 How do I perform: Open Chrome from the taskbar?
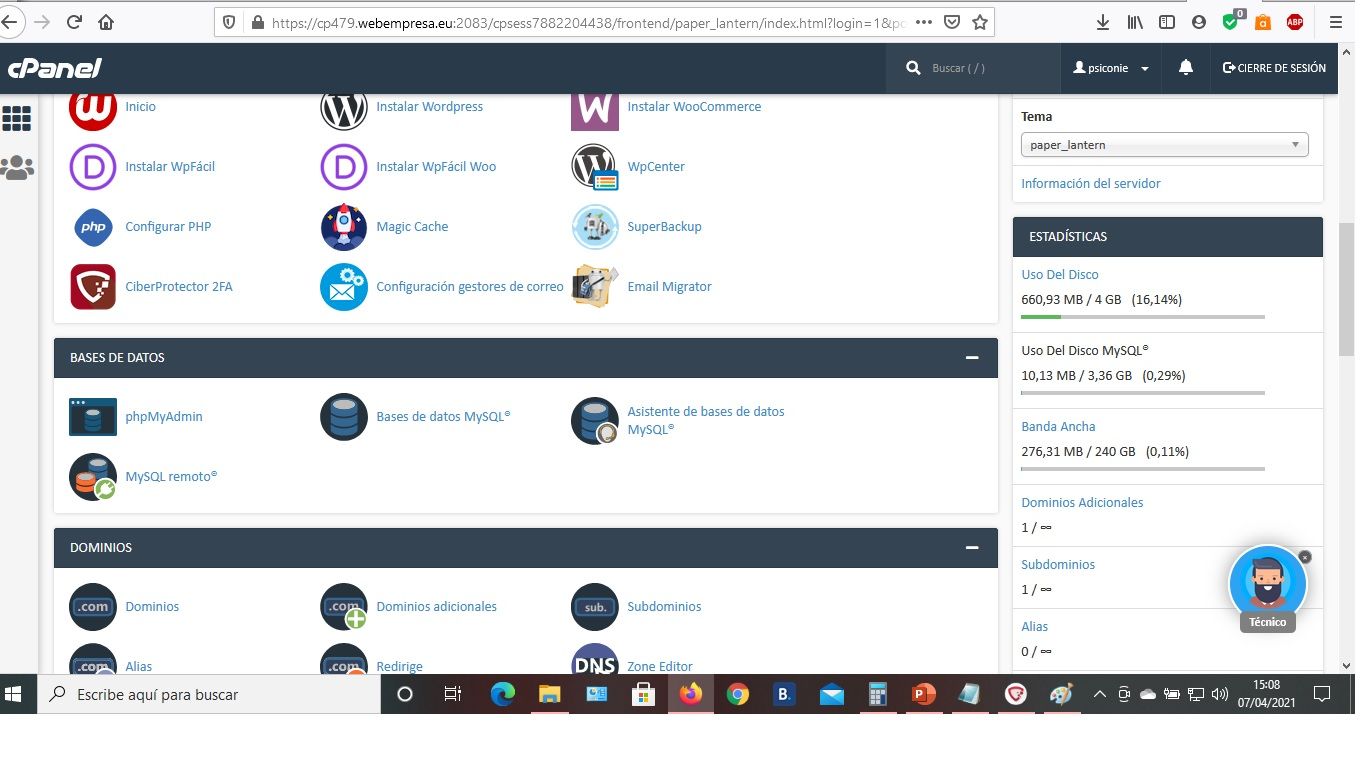[x=738, y=694]
